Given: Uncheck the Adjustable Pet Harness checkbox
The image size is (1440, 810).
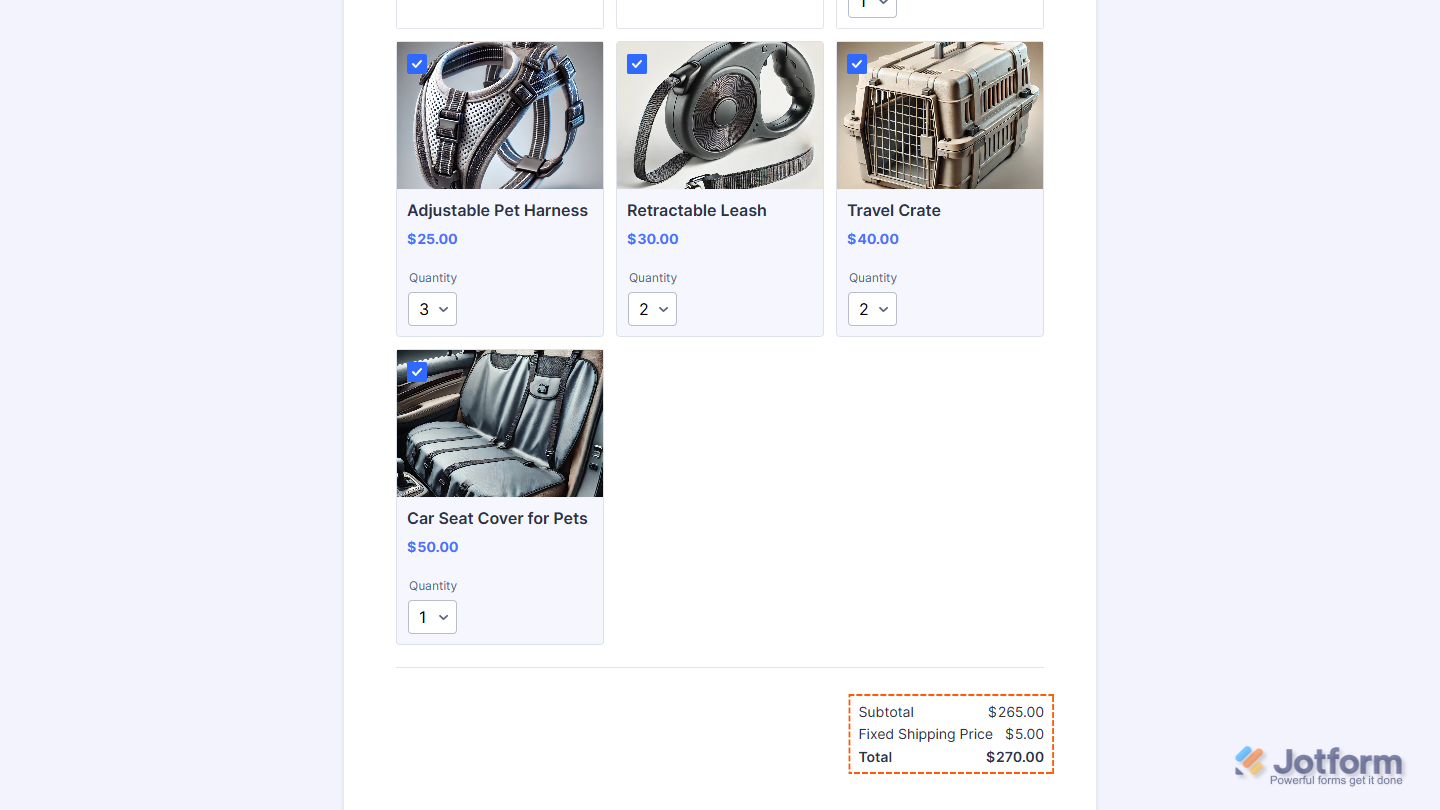Looking at the screenshot, I should (417, 64).
